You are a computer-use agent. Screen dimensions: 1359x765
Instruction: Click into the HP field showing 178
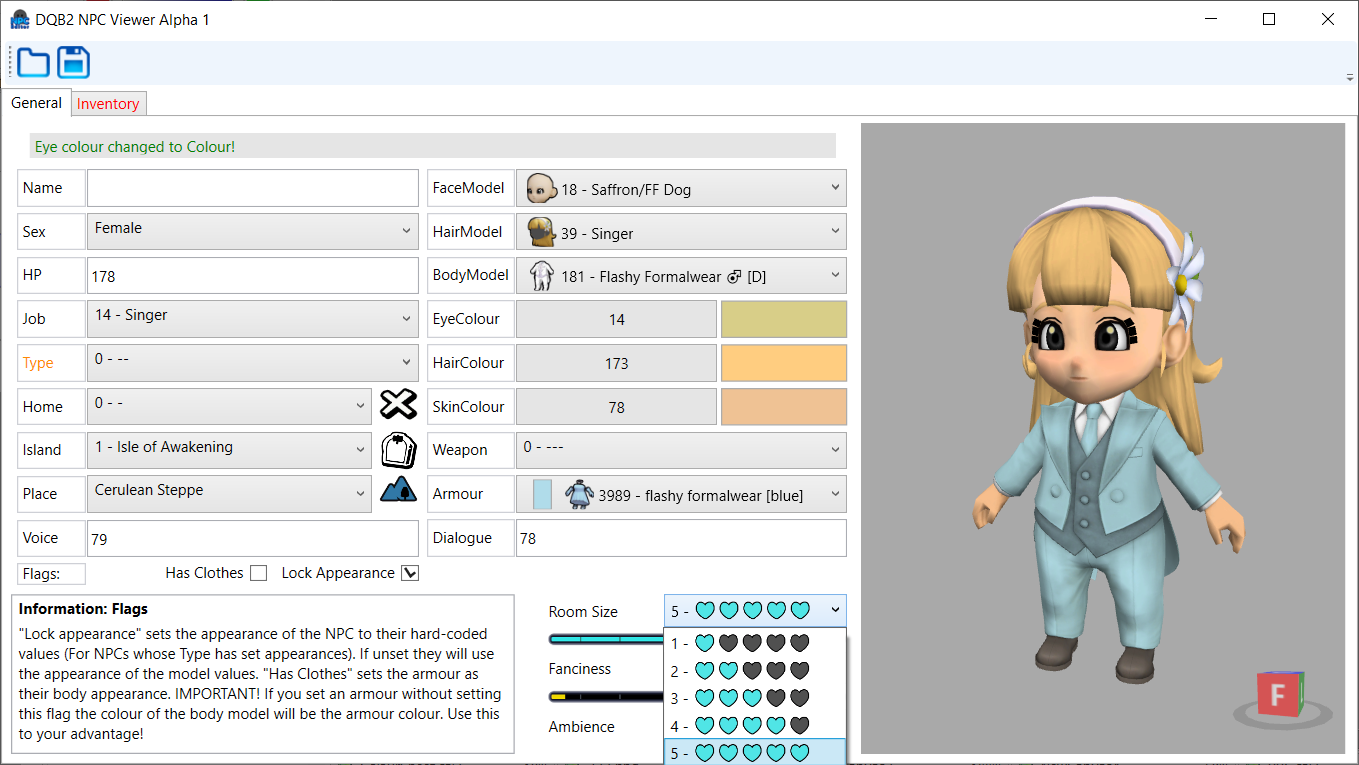point(253,275)
